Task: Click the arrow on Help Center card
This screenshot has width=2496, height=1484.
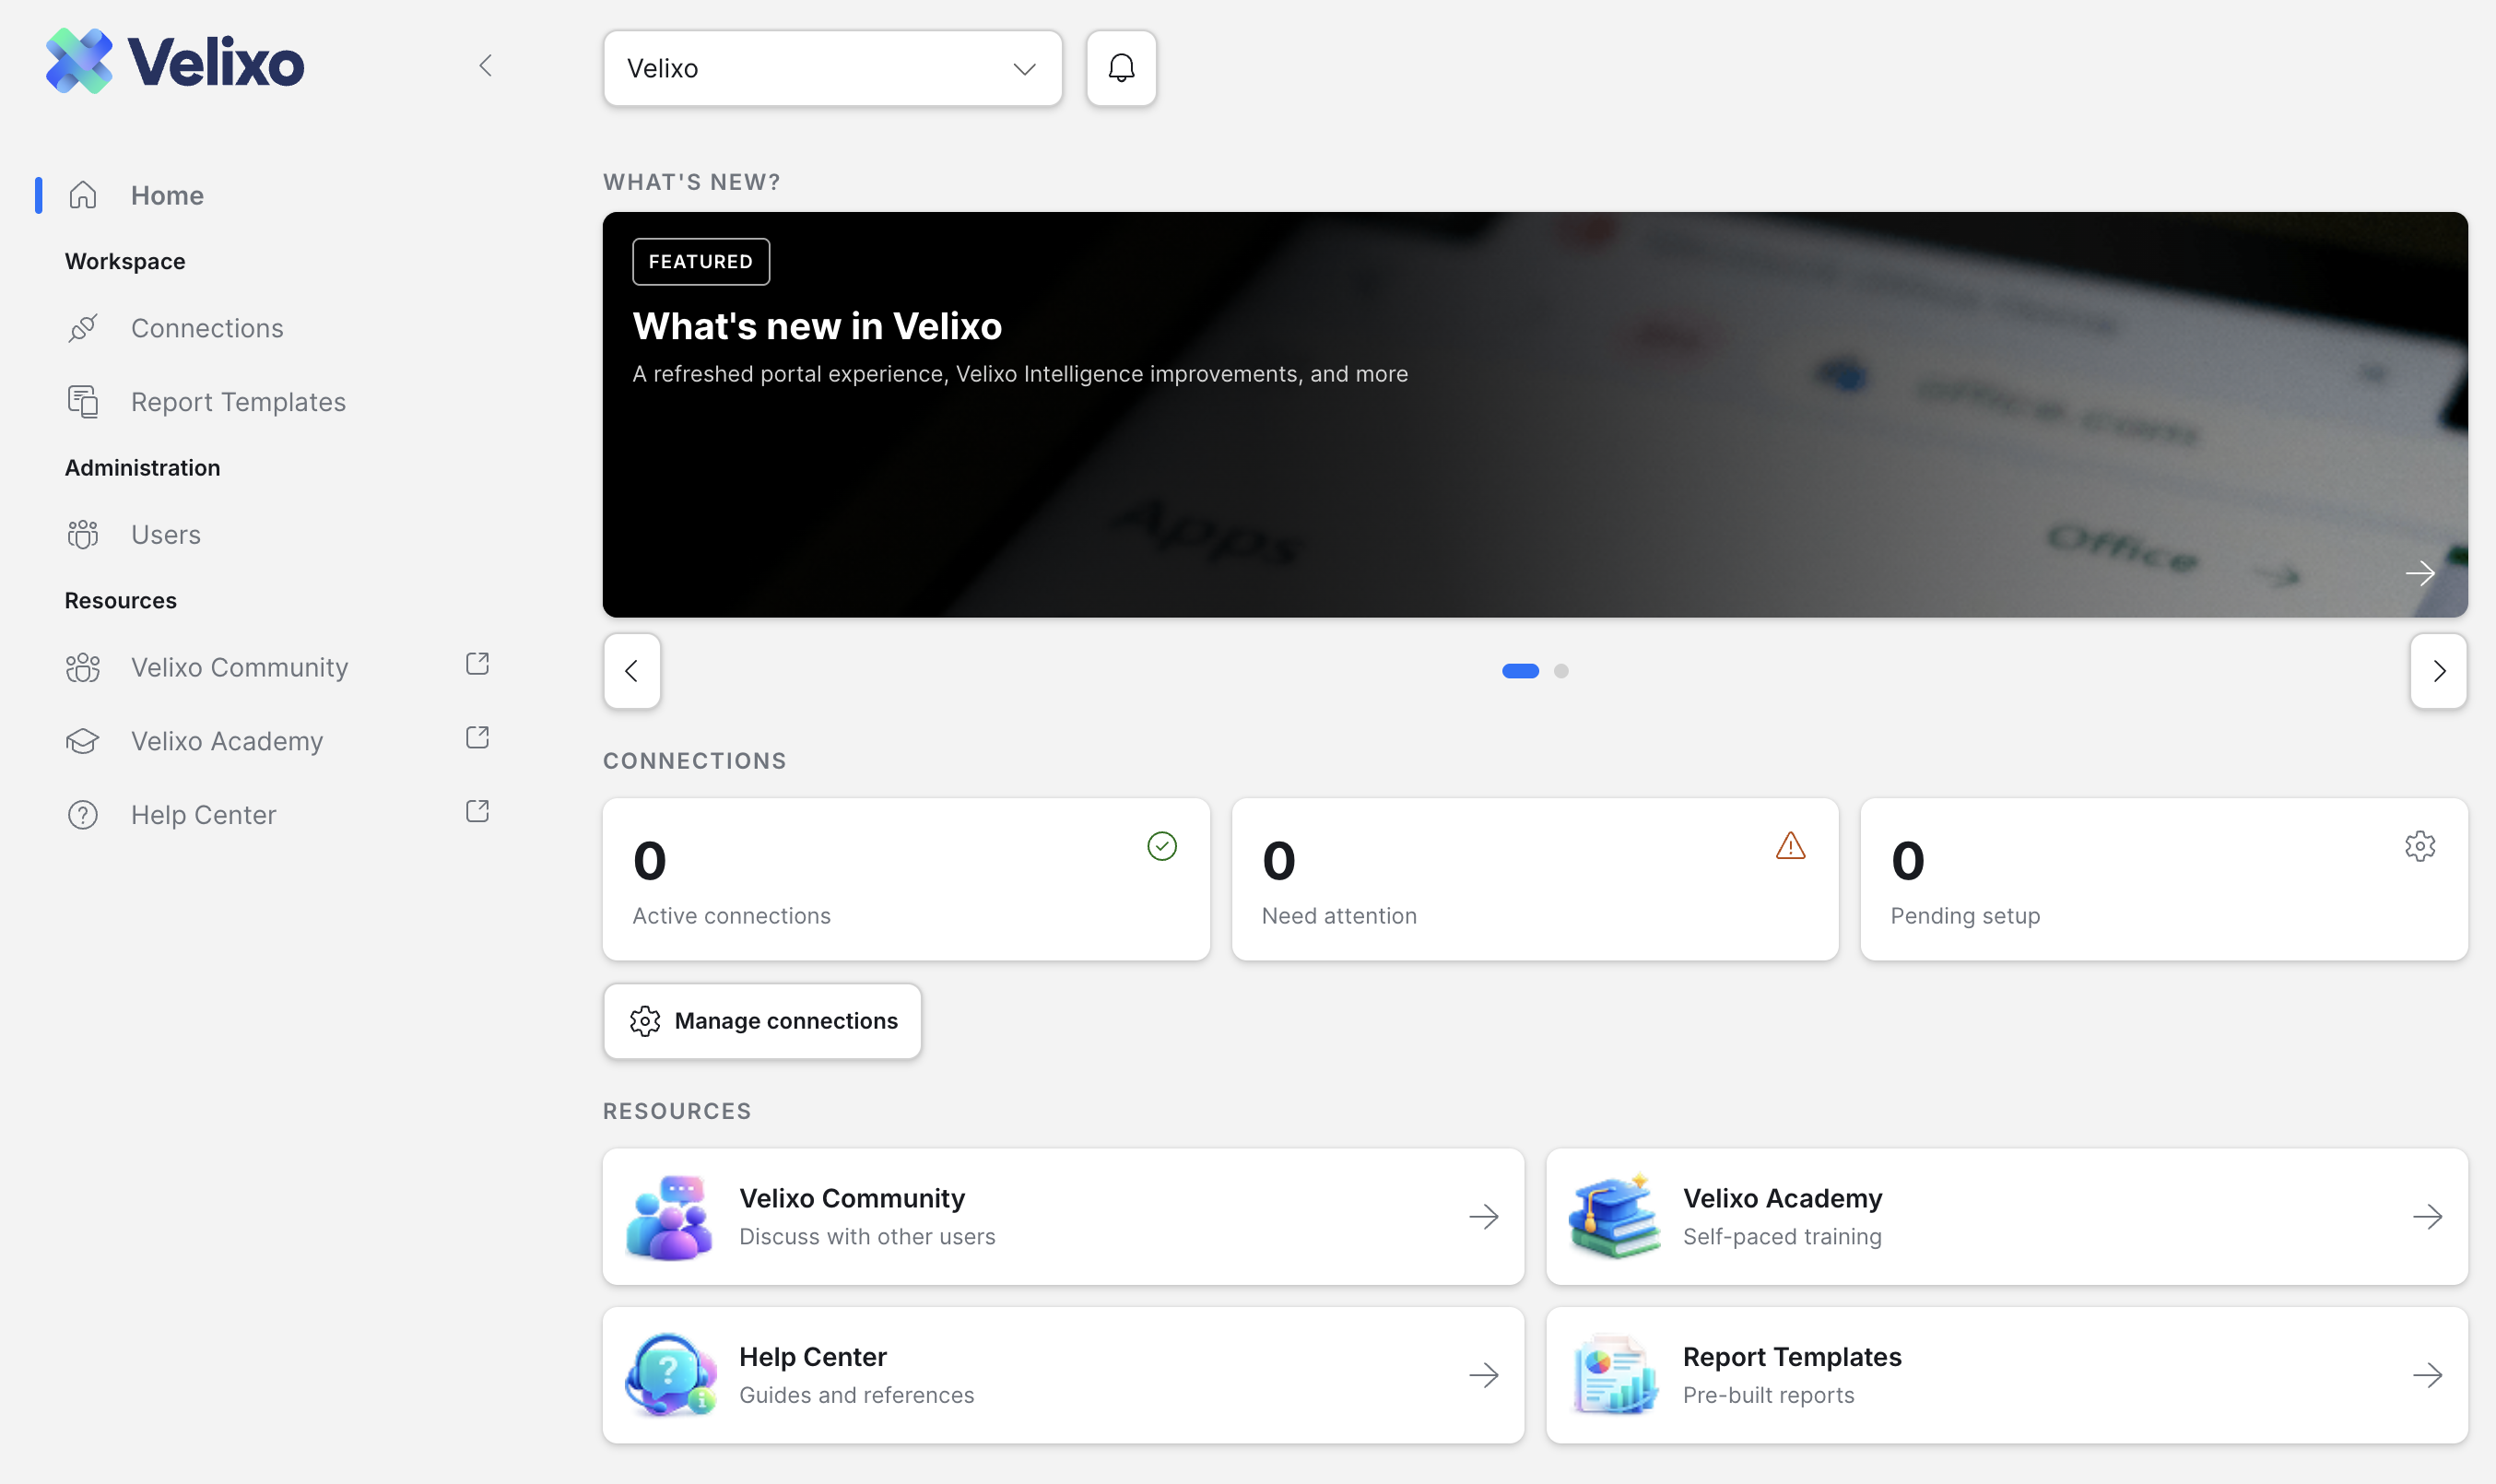Action: 1484,1375
